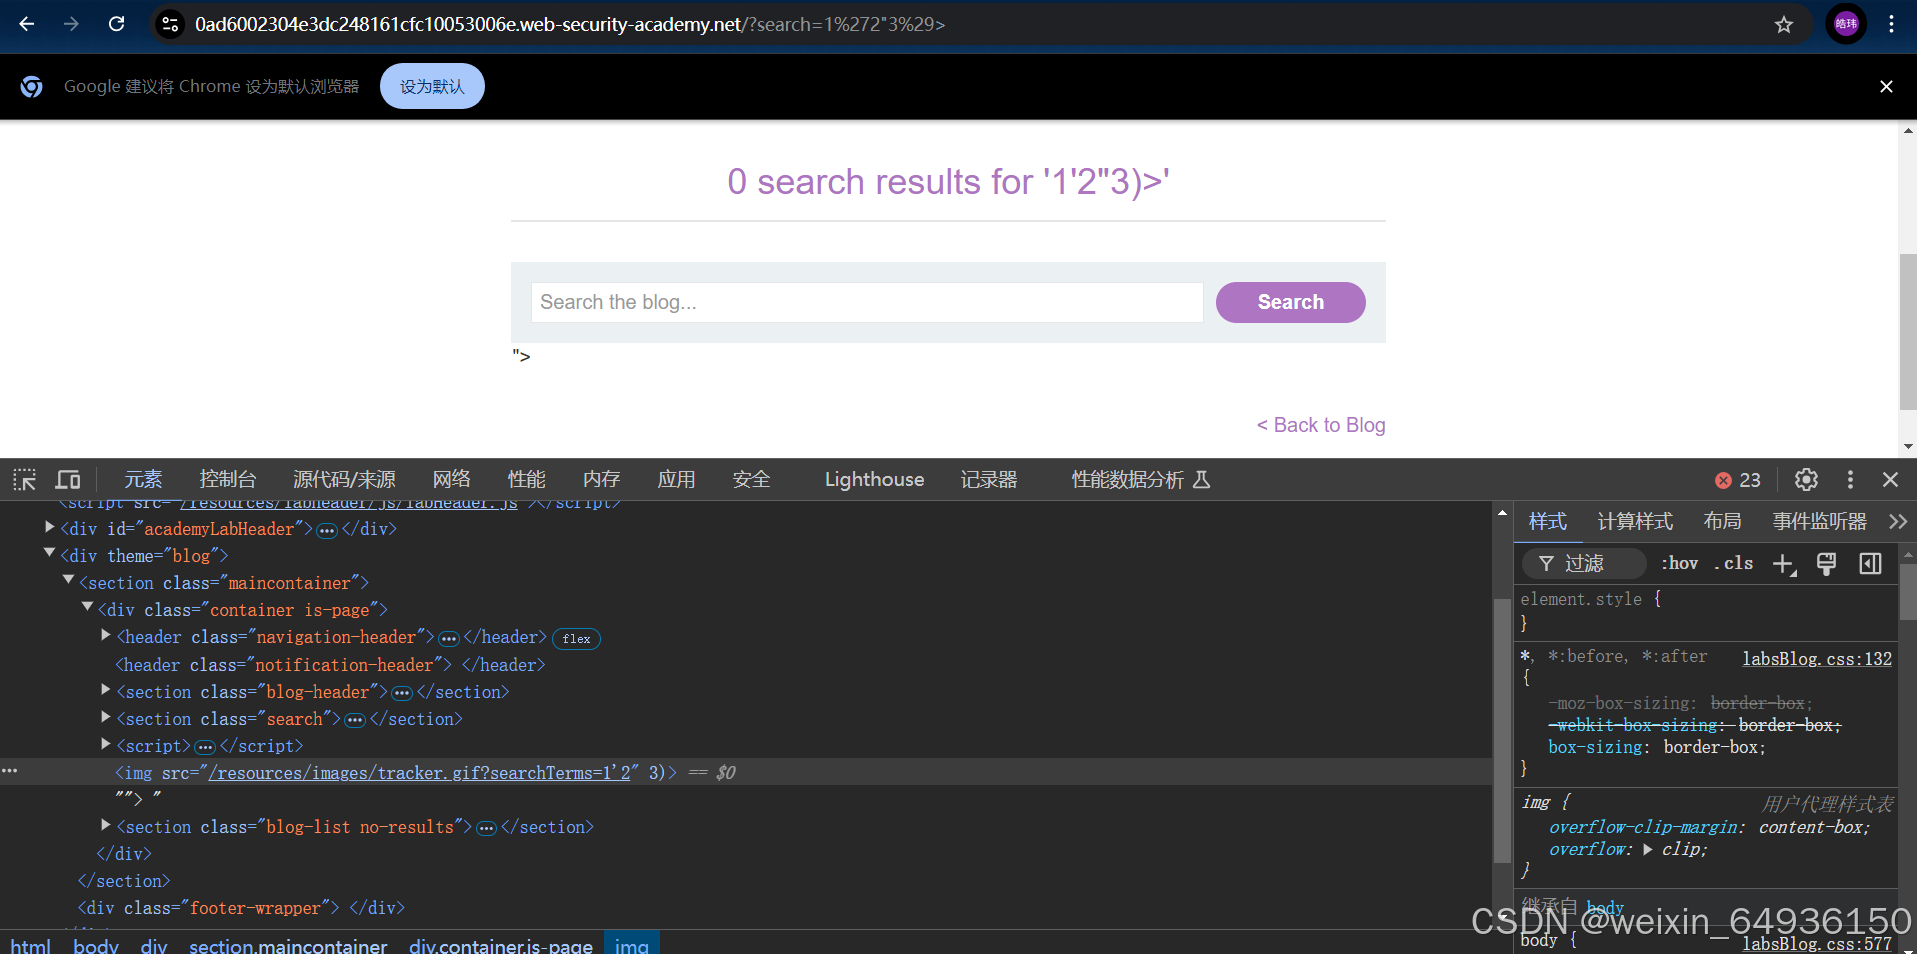Collapse the div theme="blog" node

click(x=49, y=552)
